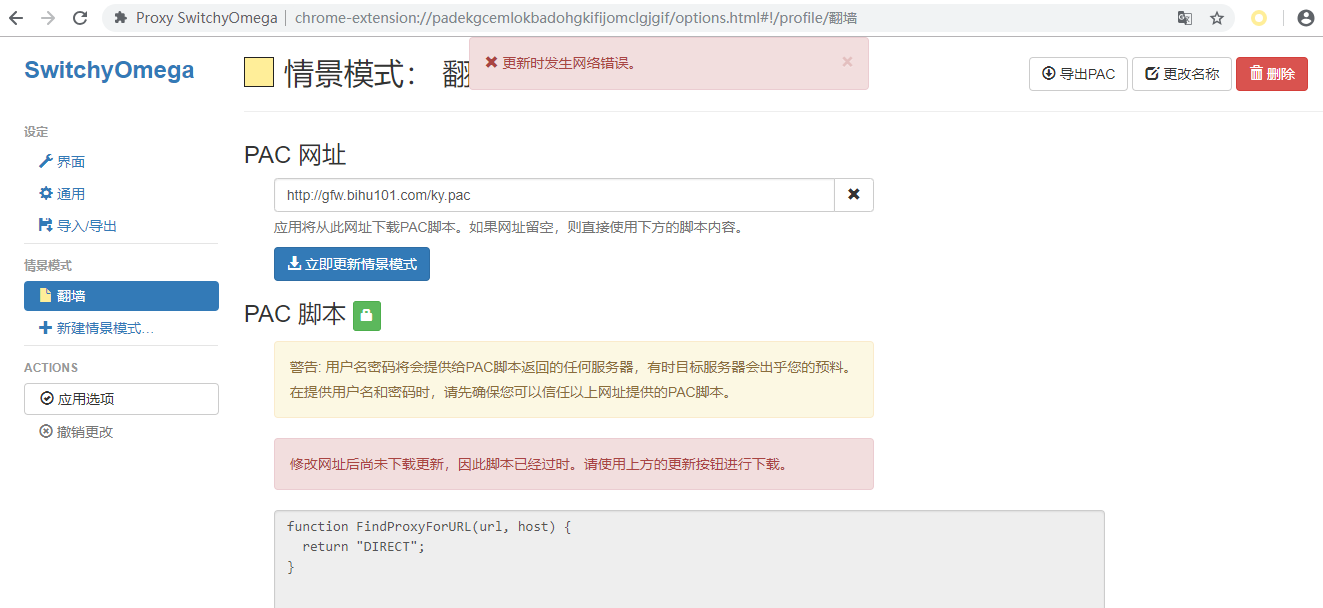Reload the page with refresh icon
1323x608 pixels.
[80, 18]
